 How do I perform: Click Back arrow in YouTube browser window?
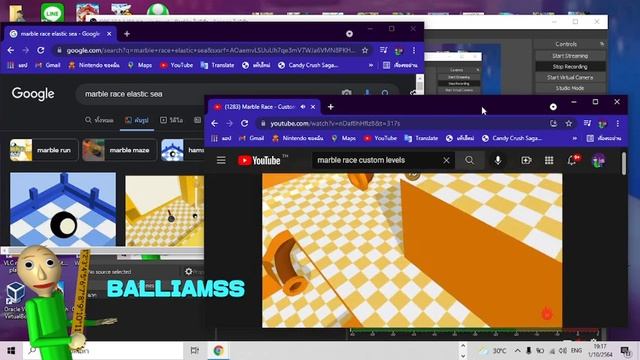click(215, 123)
